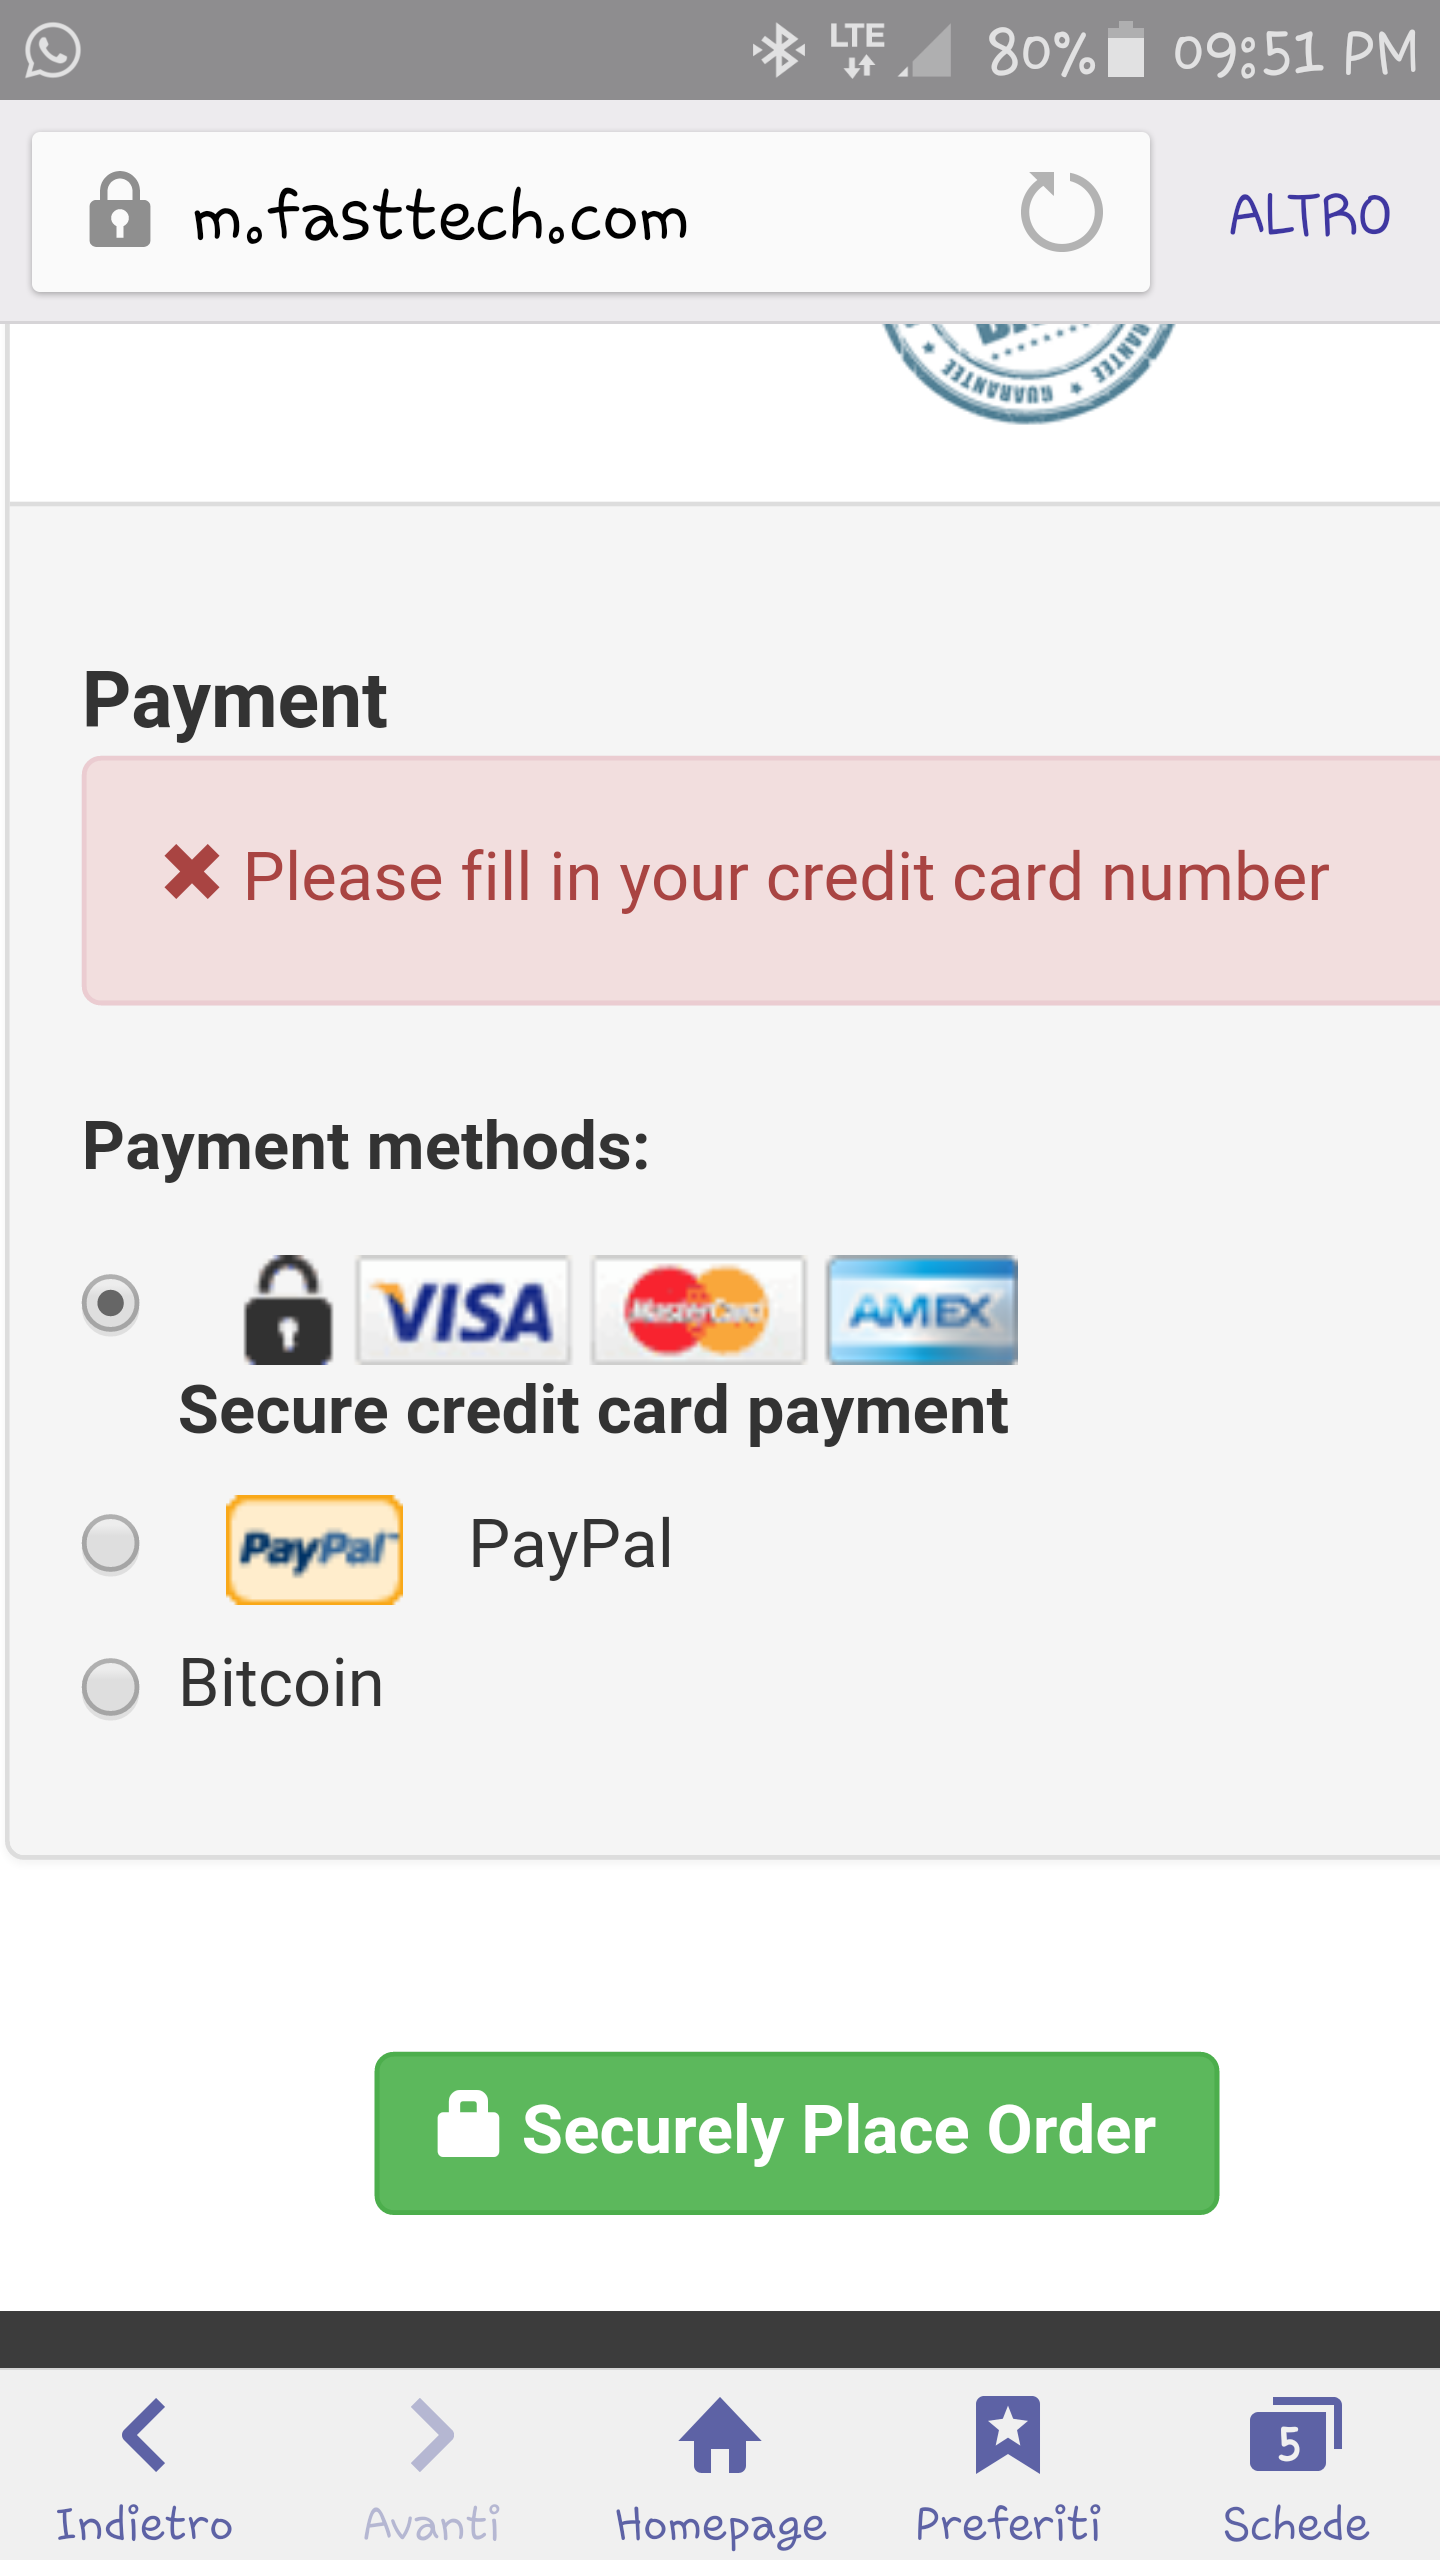1440x2560 pixels.
Task: Tap the PayPal logo badge
Action: (x=315, y=1549)
